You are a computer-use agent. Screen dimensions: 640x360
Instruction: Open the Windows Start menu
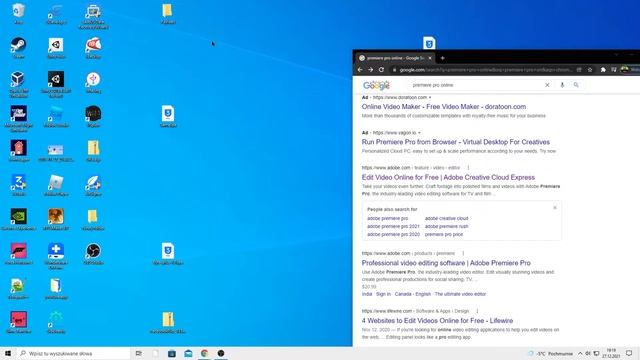click(x=7, y=353)
